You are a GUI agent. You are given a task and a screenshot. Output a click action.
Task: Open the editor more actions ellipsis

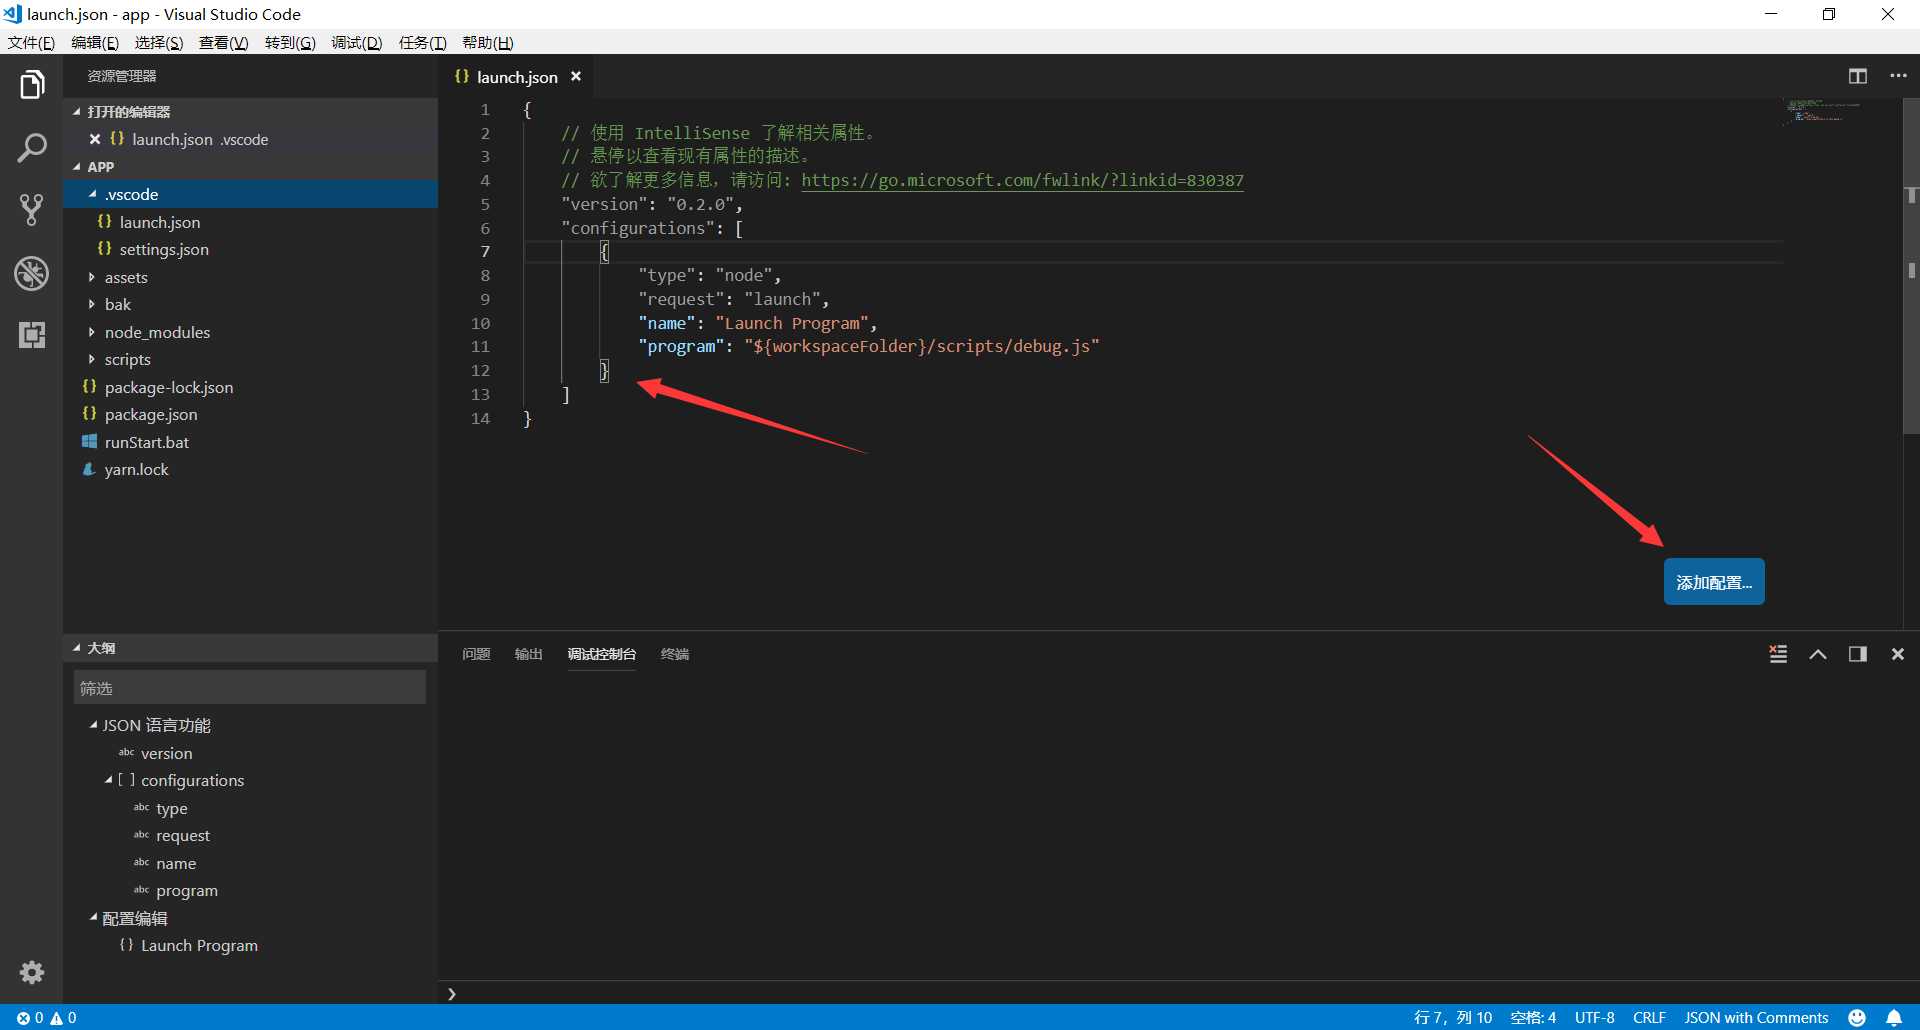tap(1898, 76)
